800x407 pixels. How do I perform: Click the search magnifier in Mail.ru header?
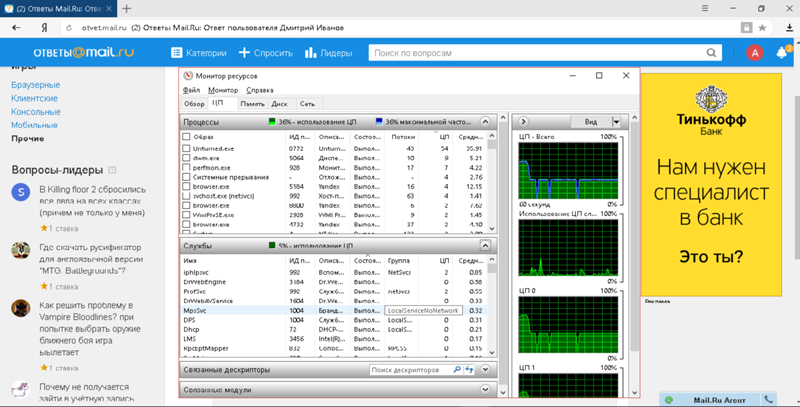[x=711, y=53]
